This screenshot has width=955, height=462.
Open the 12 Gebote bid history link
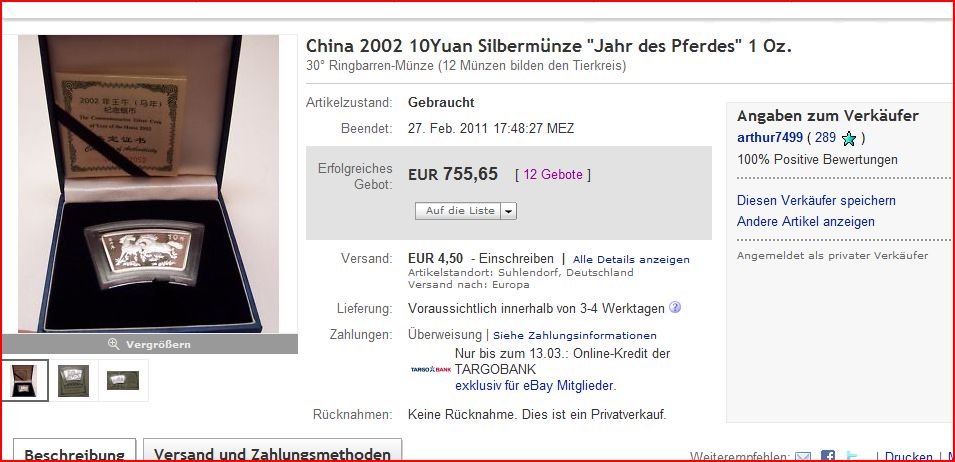click(x=553, y=175)
